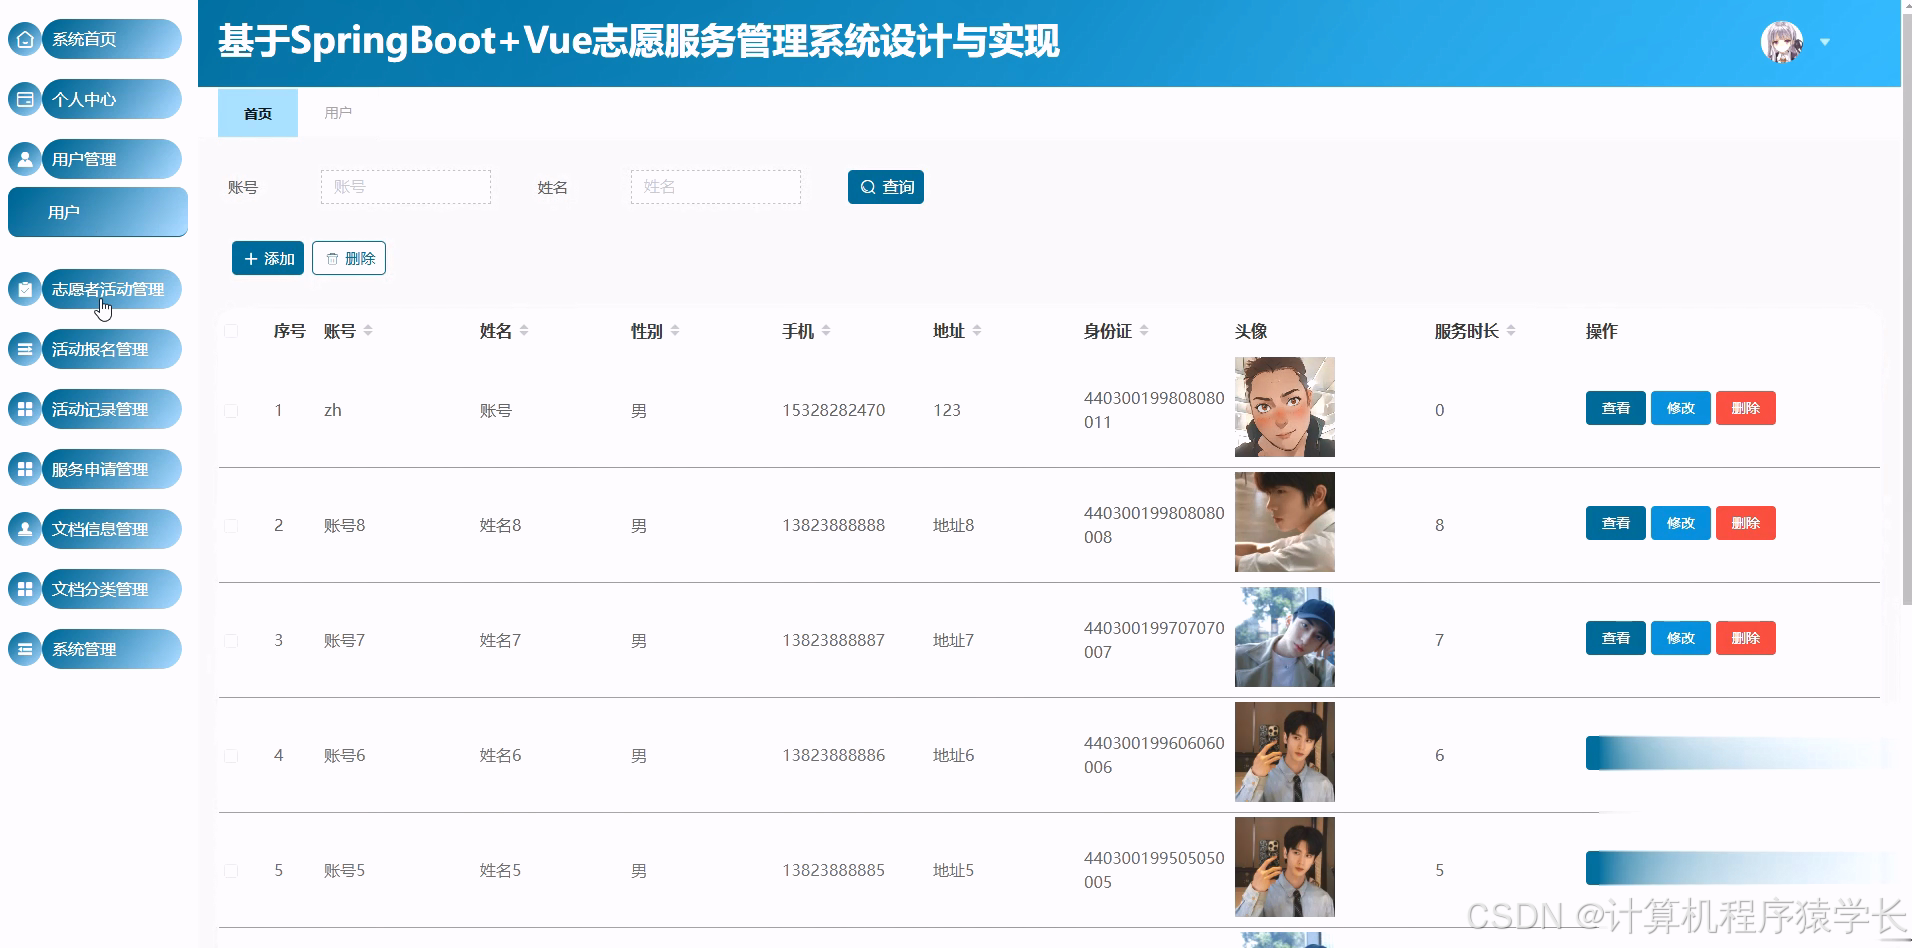Expand the 文档信息管理 sidebar menu

tap(110, 529)
